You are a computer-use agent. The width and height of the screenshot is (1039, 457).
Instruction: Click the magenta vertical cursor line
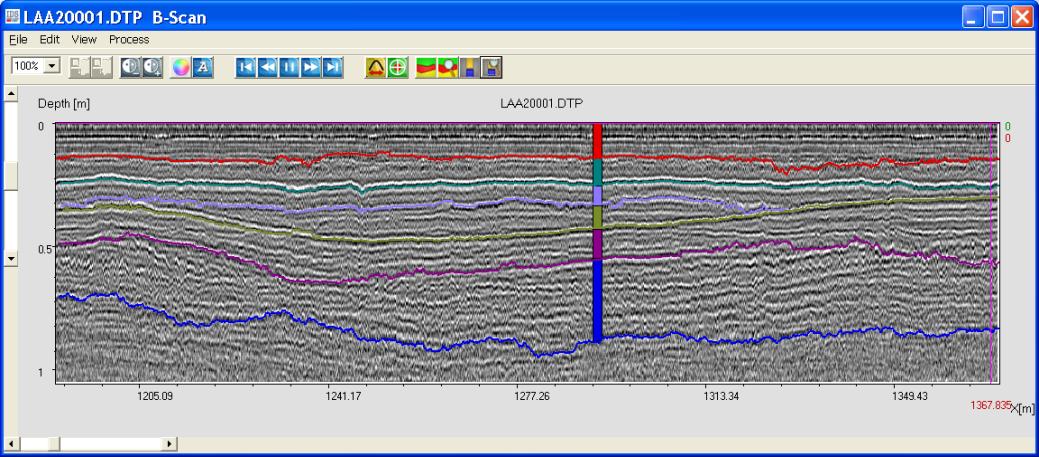tap(991, 252)
